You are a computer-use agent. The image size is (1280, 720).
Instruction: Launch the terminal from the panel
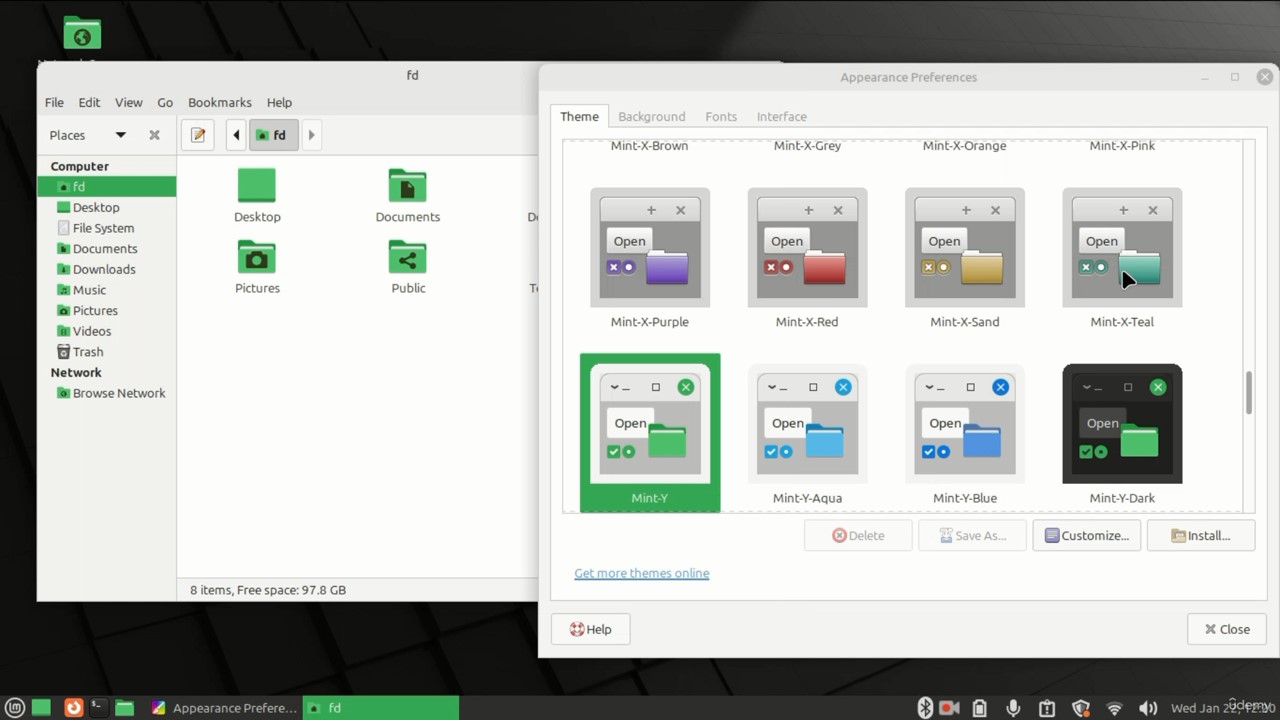98,708
